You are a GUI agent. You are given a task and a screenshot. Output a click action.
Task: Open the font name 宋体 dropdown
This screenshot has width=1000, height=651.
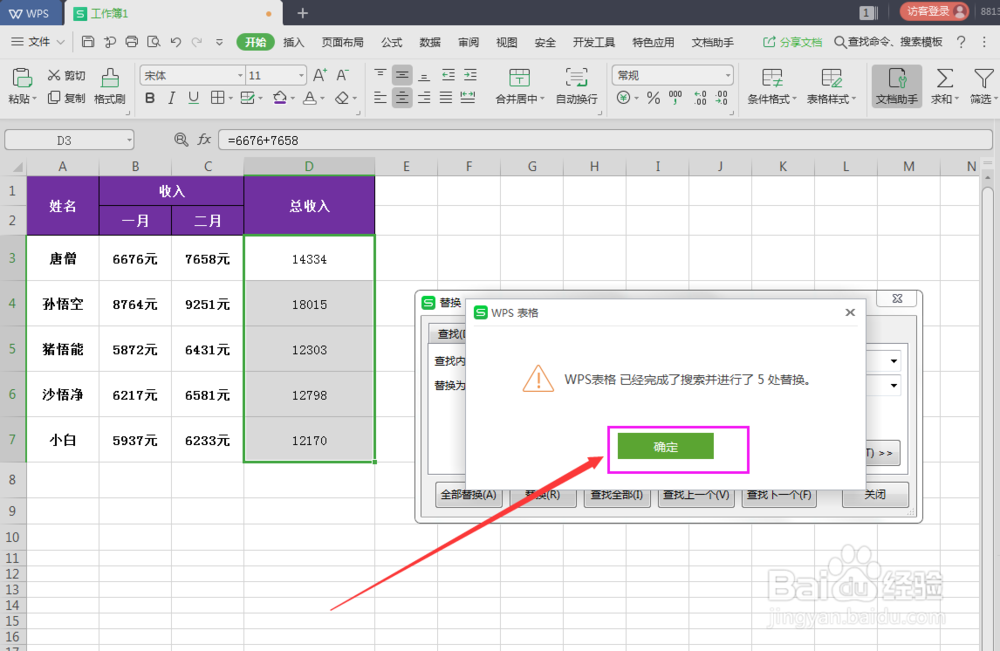pos(240,75)
